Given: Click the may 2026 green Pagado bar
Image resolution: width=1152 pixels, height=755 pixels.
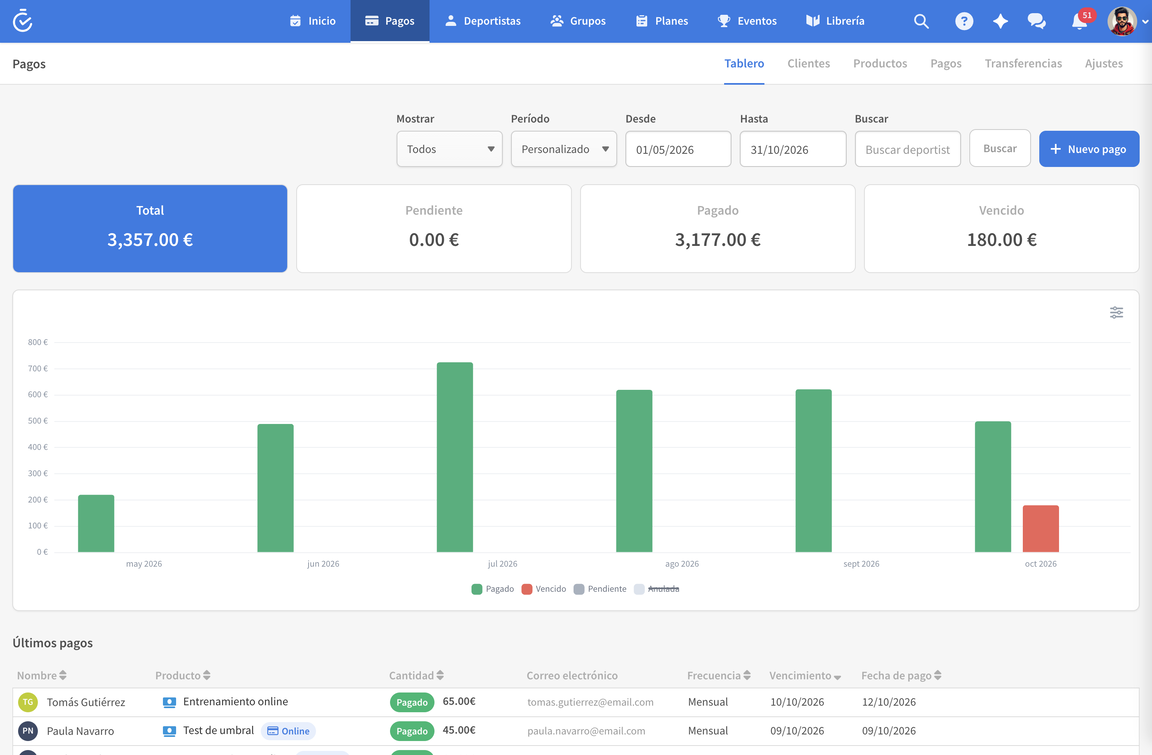Looking at the screenshot, I should [x=96, y=524].
